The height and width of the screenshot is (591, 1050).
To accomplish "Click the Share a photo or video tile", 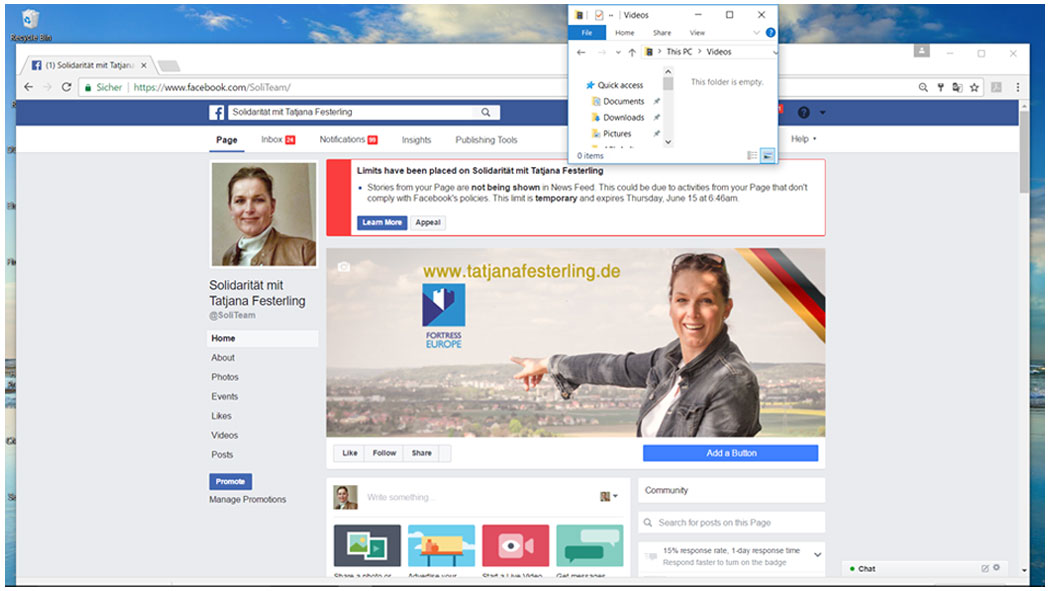I will click(367, 545).
